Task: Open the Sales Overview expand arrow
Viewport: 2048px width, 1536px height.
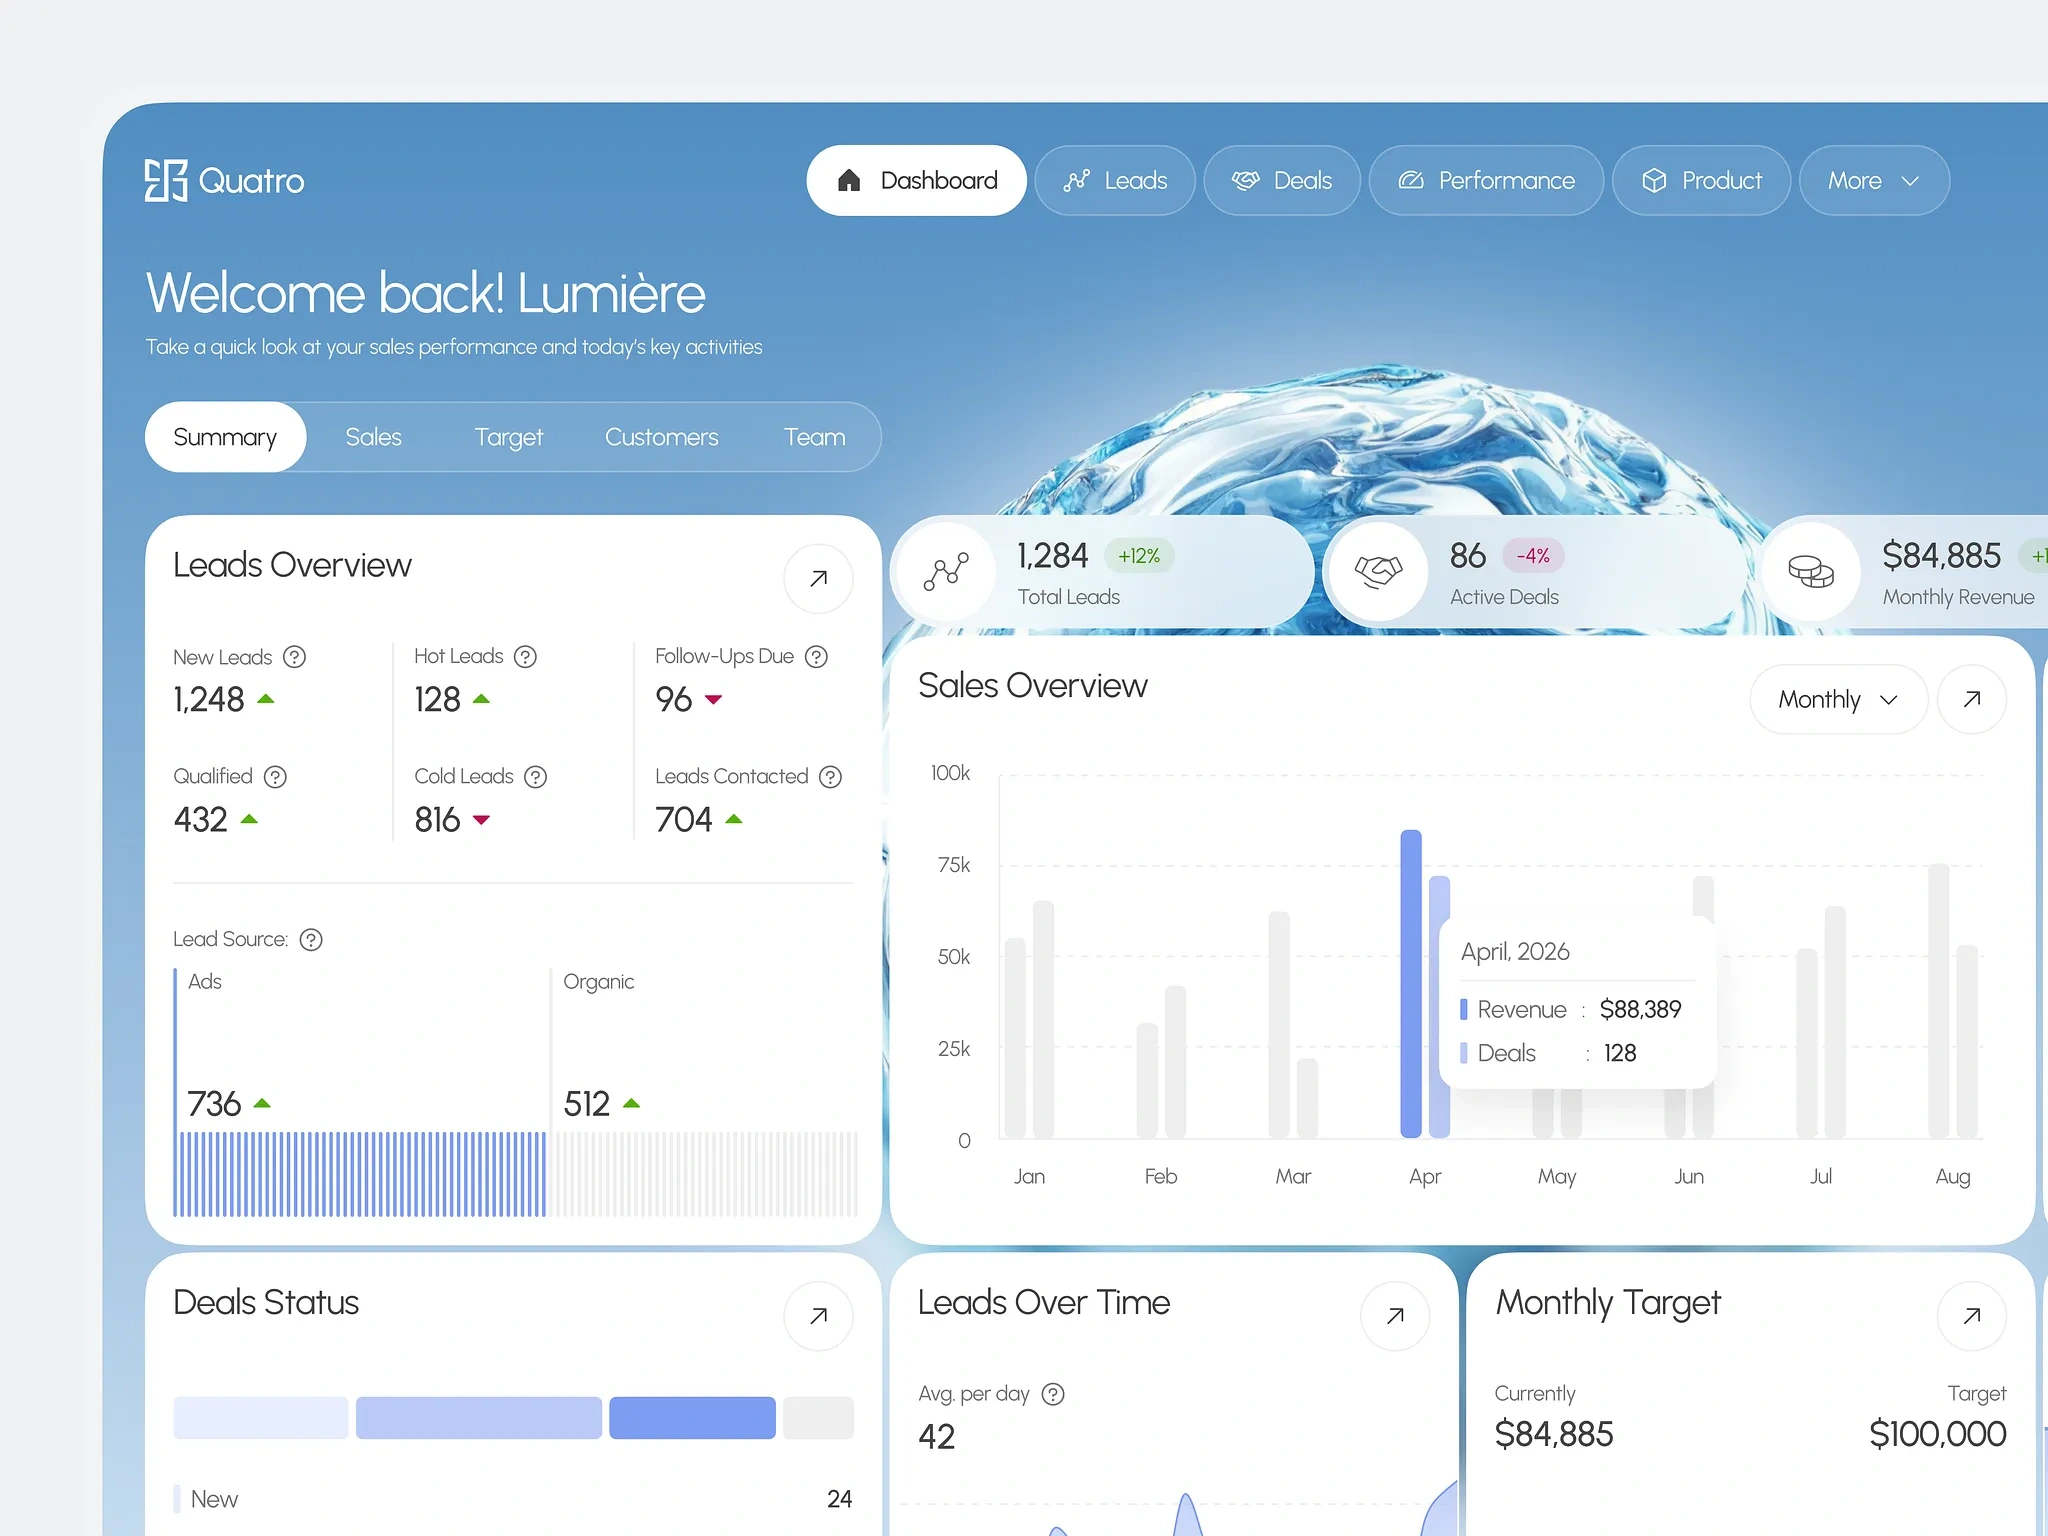Action: [1971, 699]
